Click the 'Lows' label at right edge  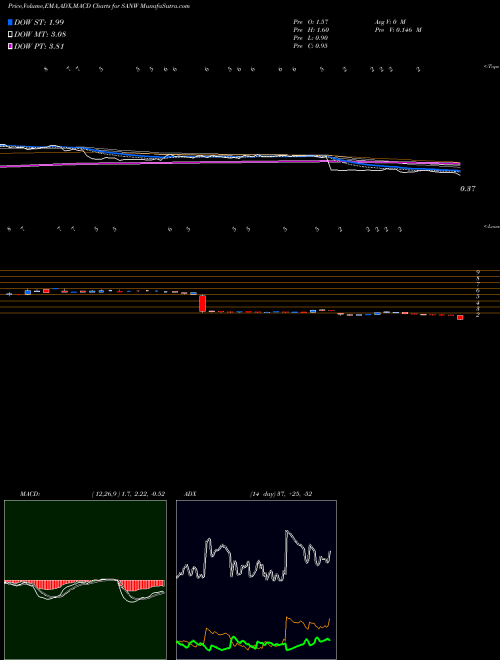(x=492, y=227)
